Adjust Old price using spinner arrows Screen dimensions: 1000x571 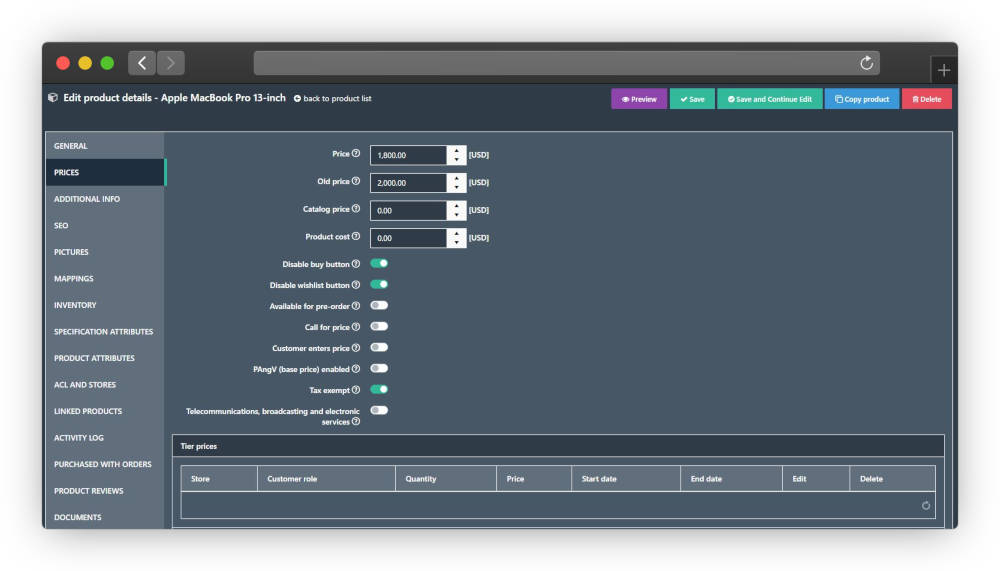[x=457, y=182]
